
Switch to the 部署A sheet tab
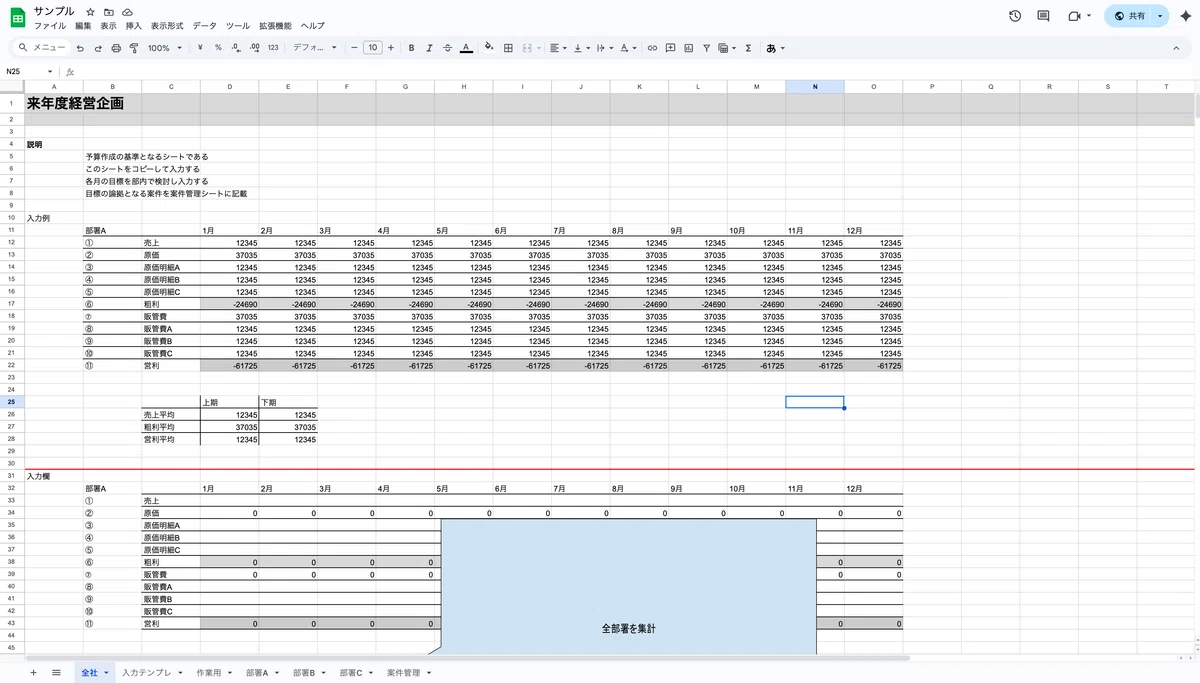click(x=262, y=673)
